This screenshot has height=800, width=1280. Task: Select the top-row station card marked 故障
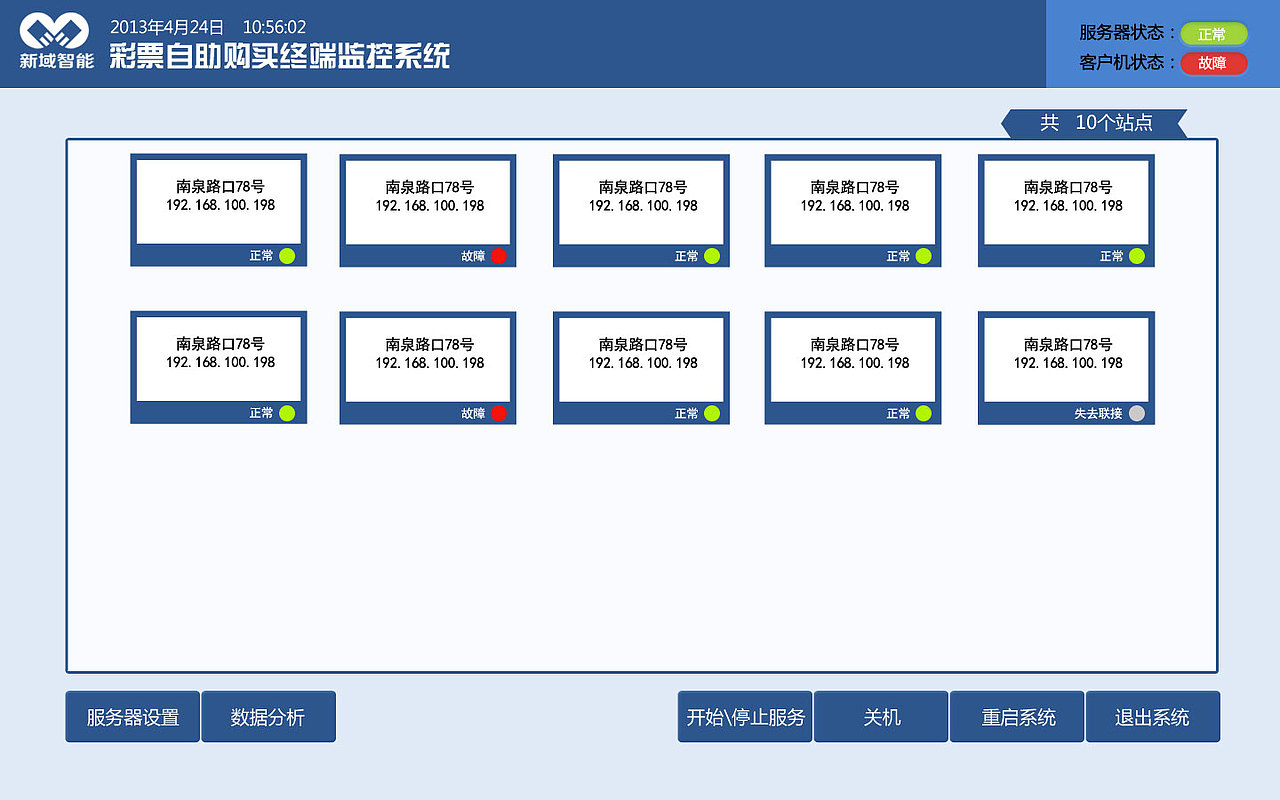click(x=428, y=210)
